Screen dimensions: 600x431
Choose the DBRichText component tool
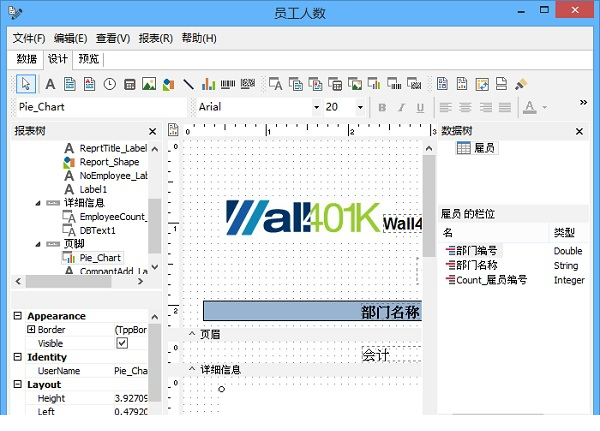click(315, 84)
